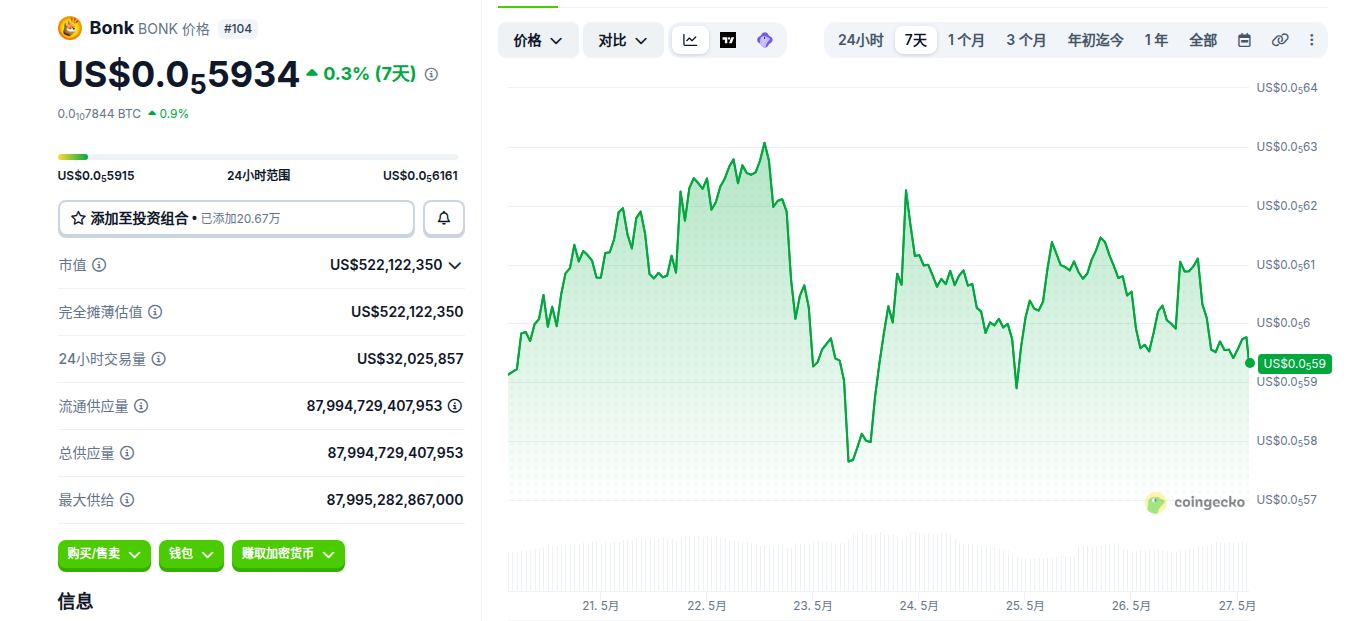Click the purple diamond chart icon
The image size is (1360, 621).
765,40
